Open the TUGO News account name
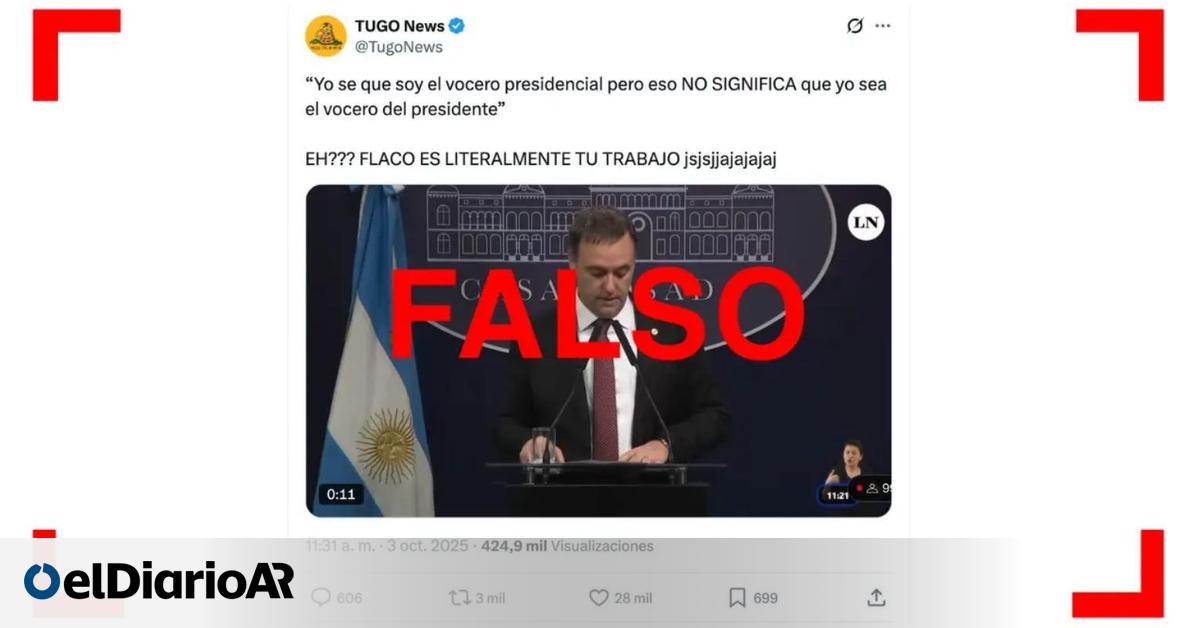Screen dimensions: 1200x628 tap(400, 26)
